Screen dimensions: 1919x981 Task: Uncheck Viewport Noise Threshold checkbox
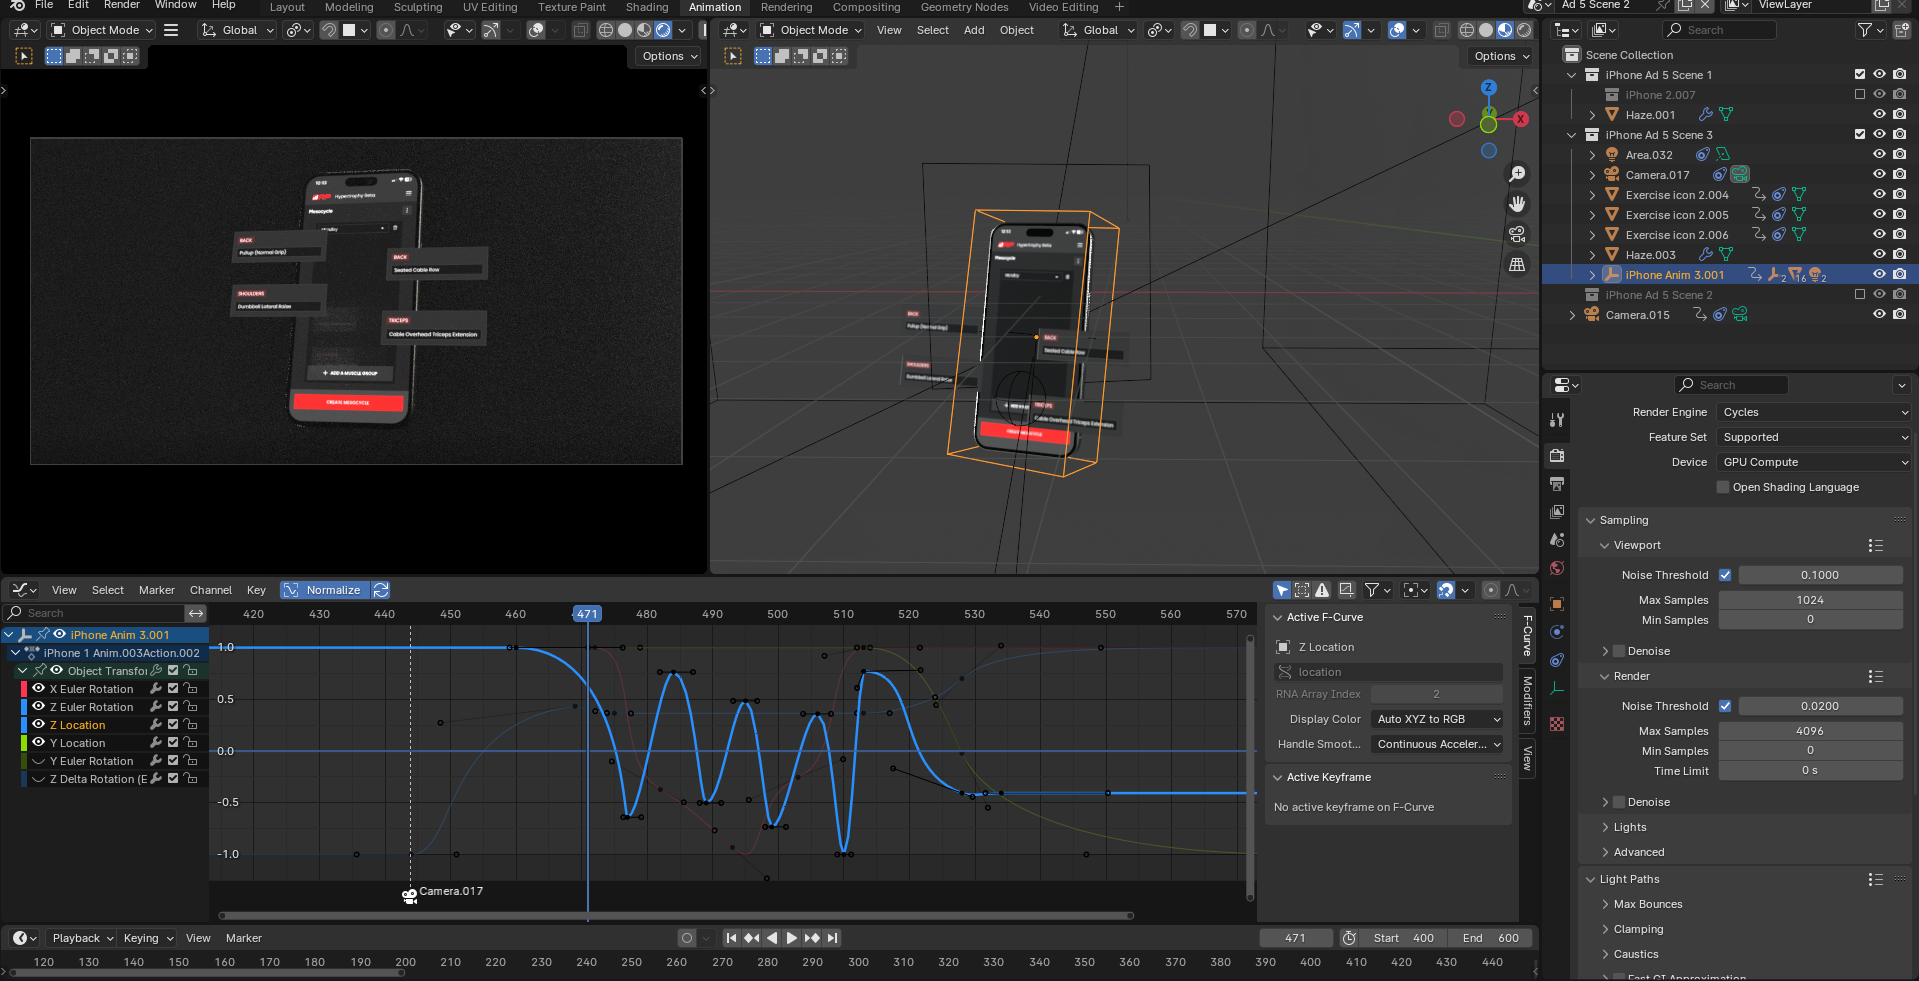click(x=1725, y=575)
